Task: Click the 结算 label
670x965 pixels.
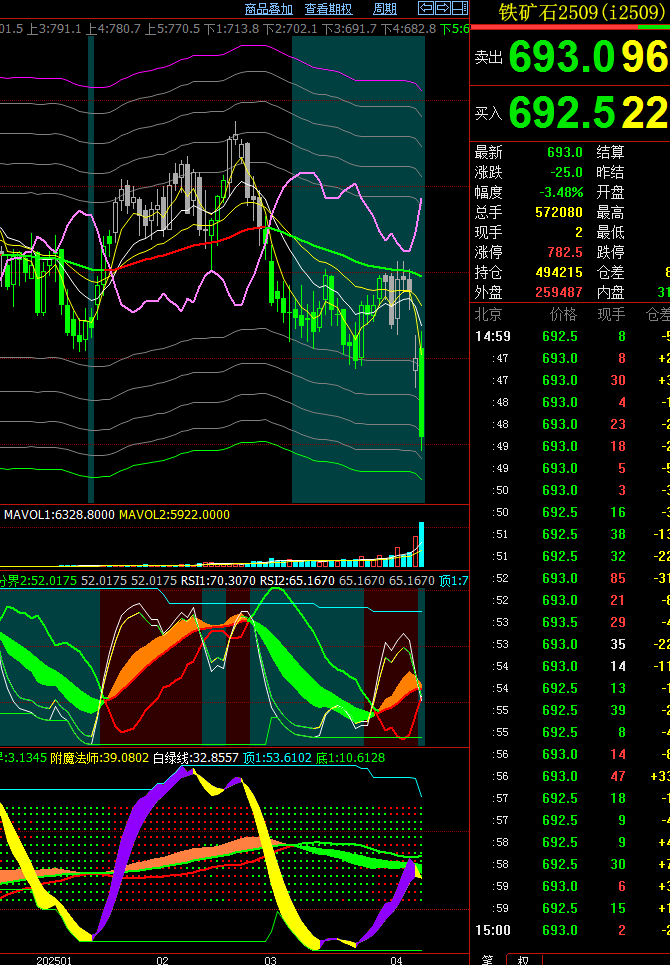Action: coord(610,152)
